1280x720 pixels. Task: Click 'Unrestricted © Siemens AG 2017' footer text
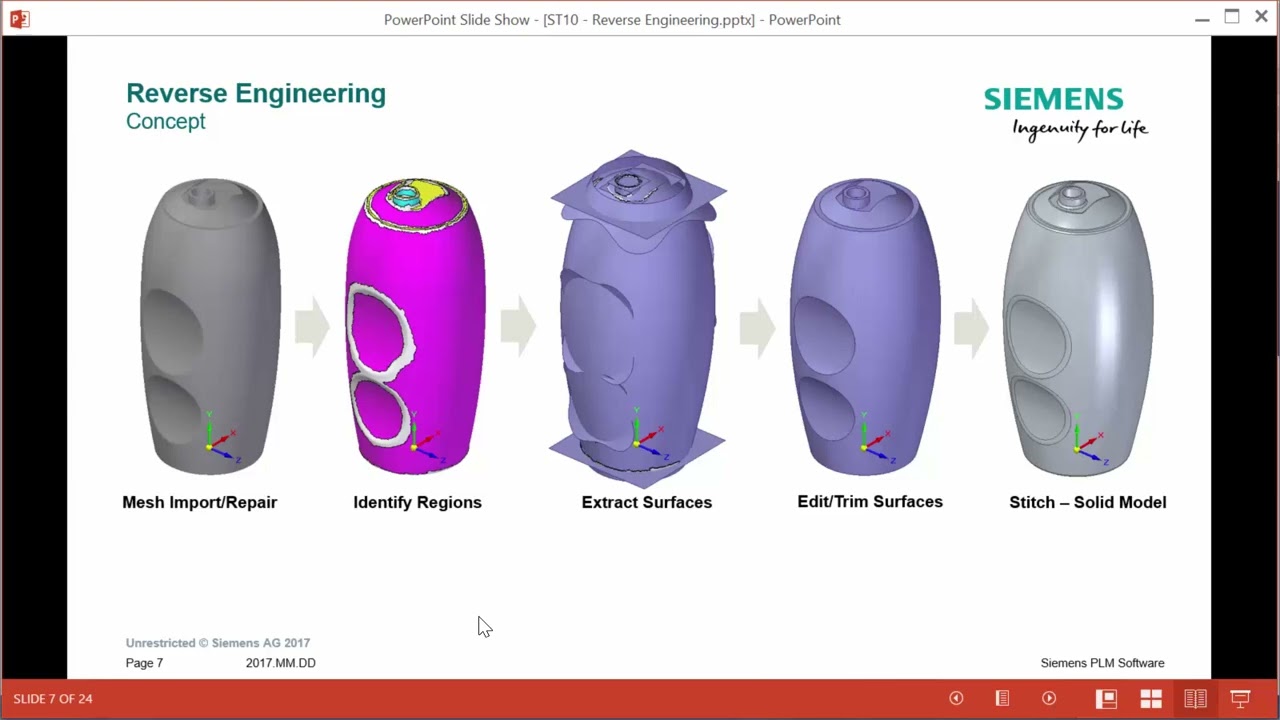point(218,643)
